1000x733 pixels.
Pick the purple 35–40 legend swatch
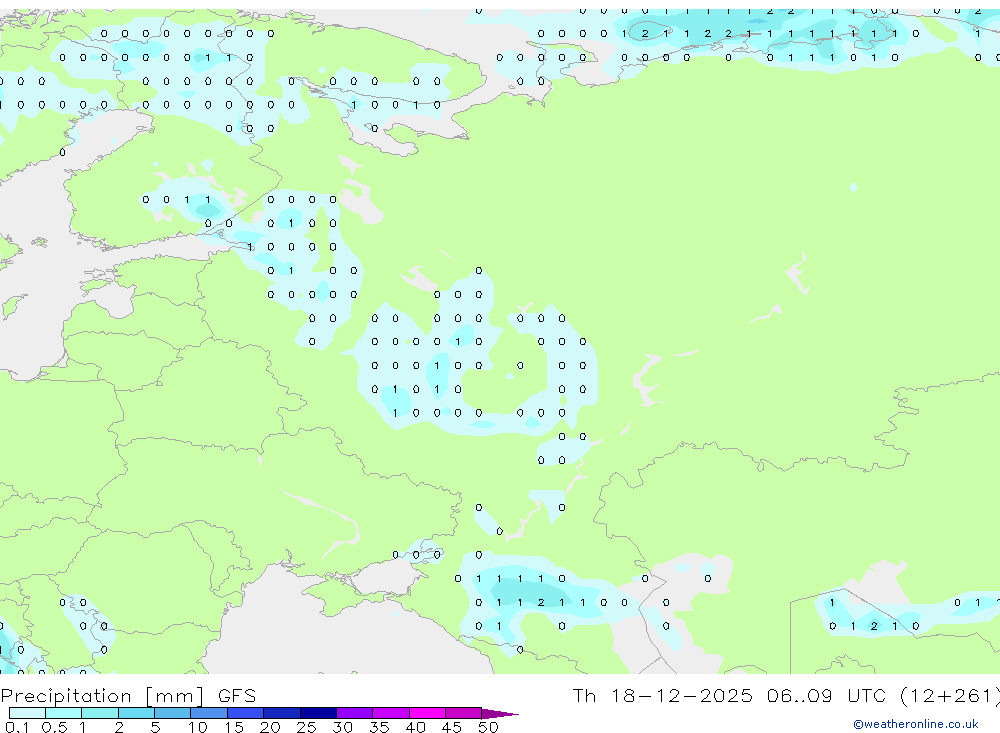coord(391,713)
